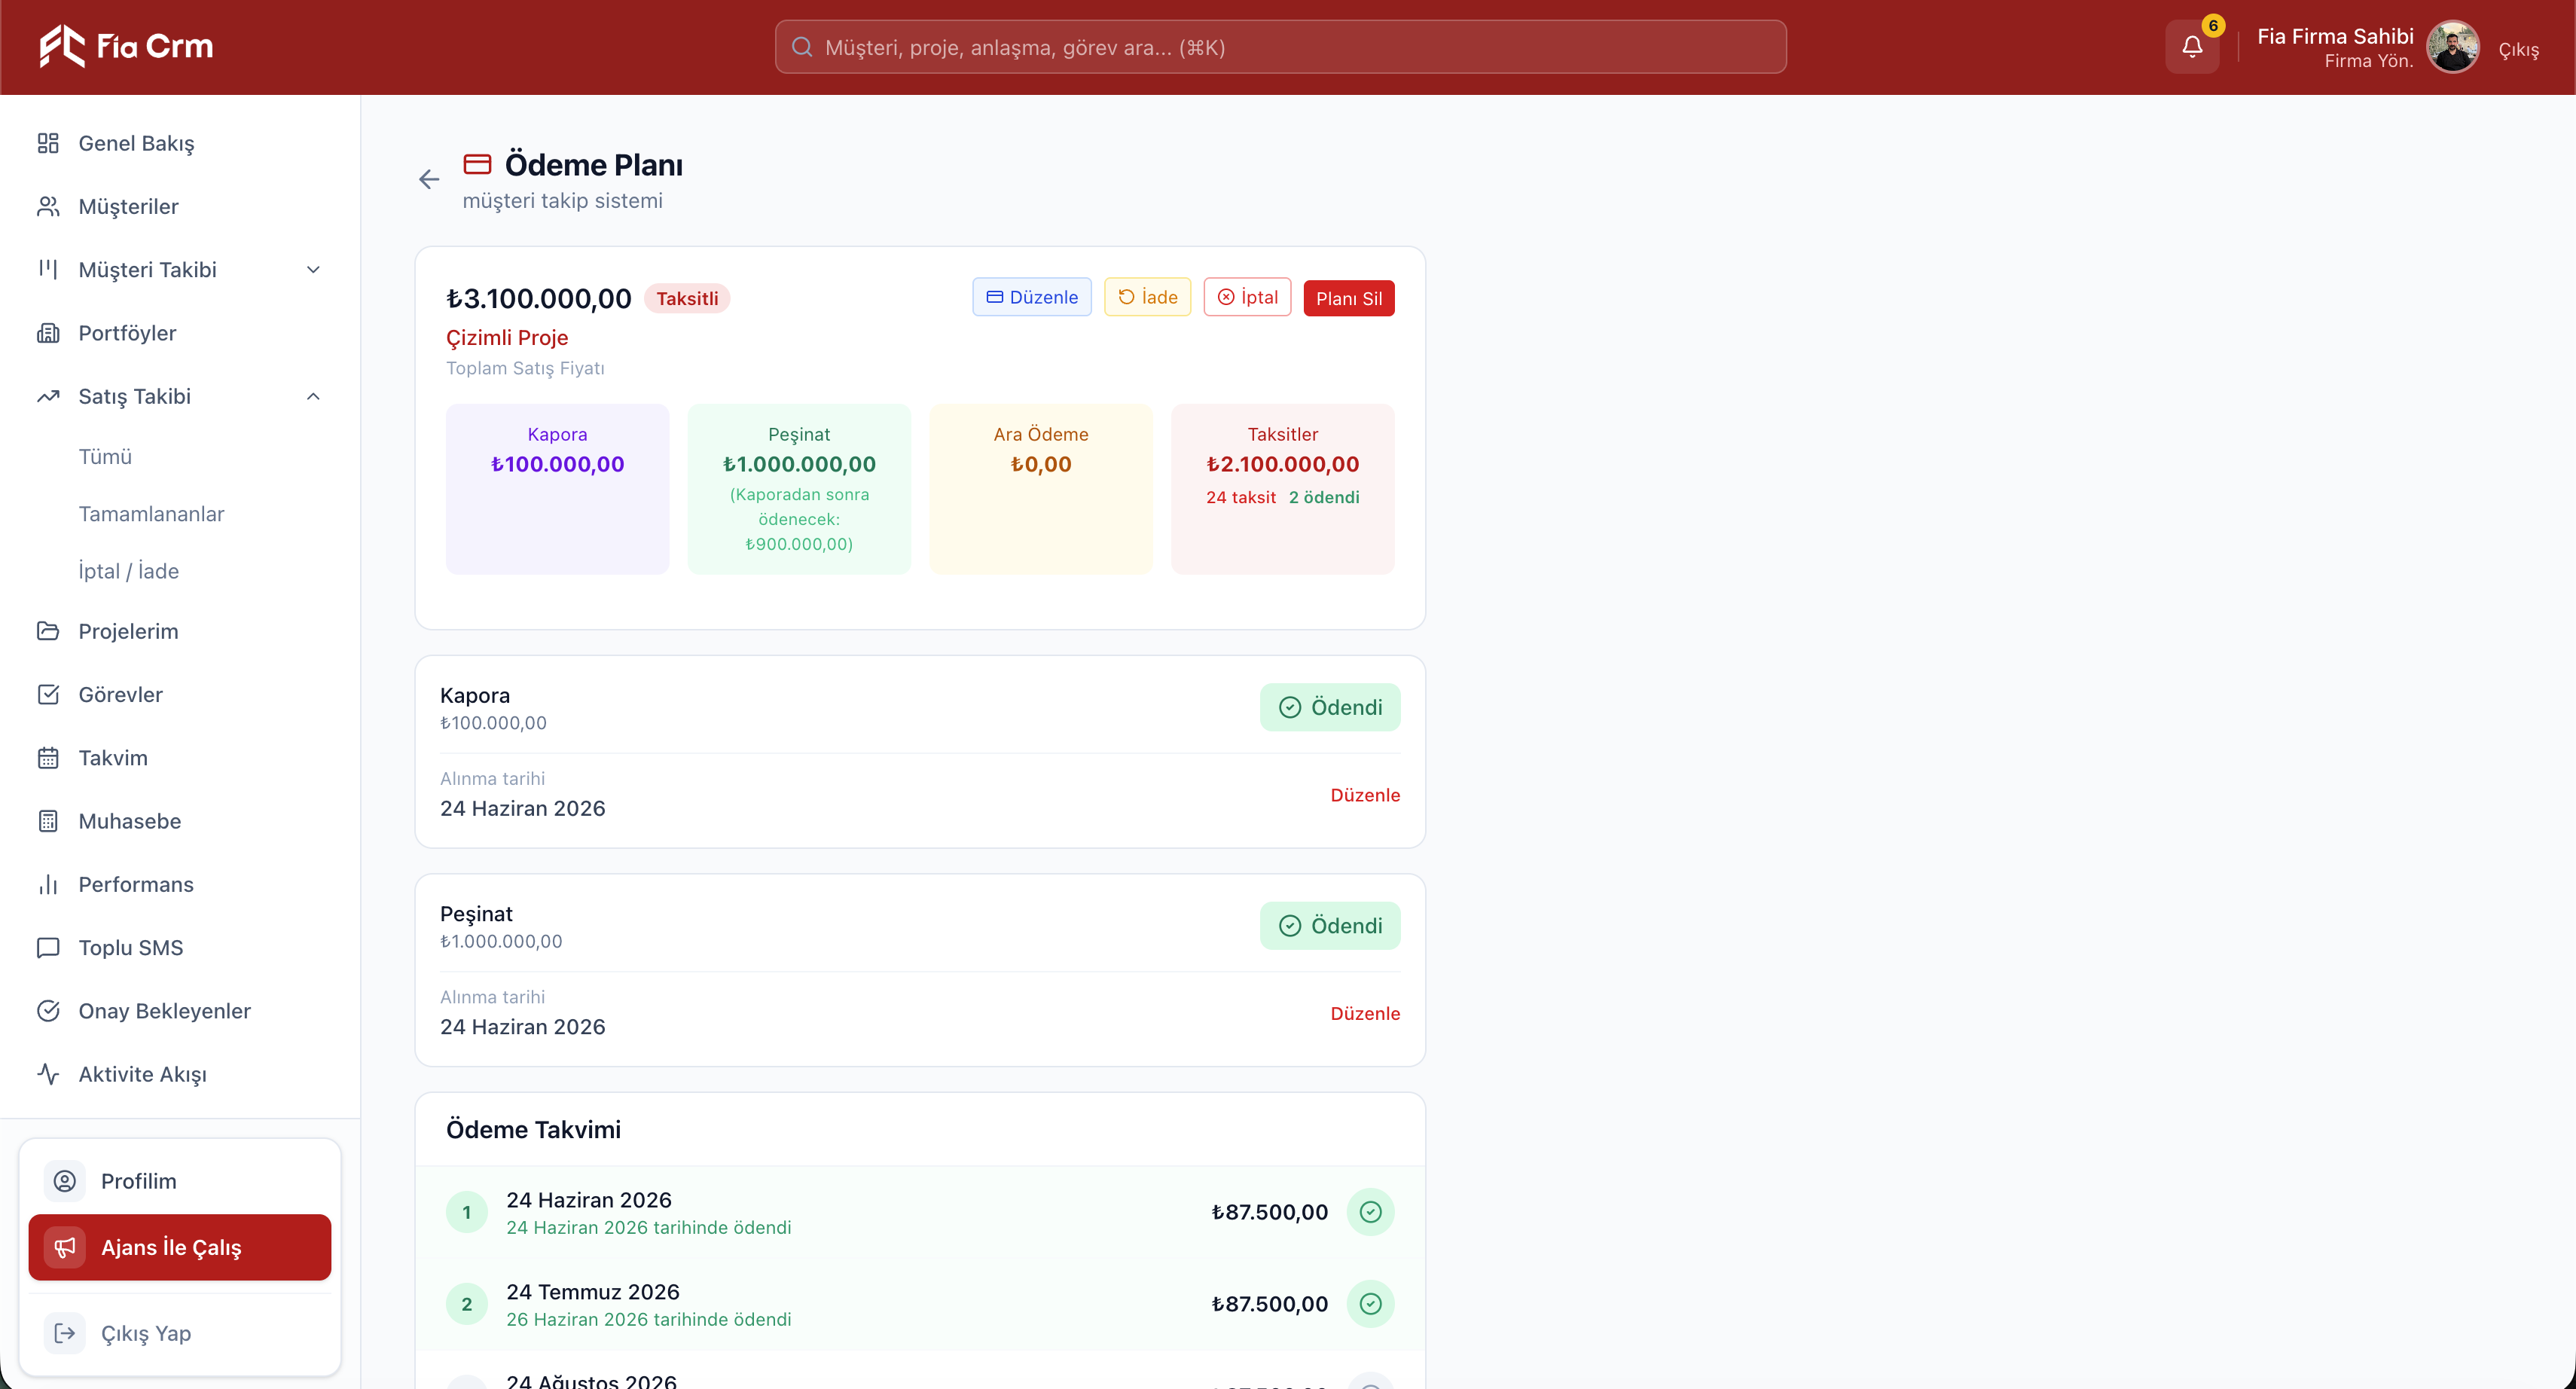Collapse the Satış Takibi submenu chevron
Viewport: 2576px width, 1389px height.
click(x=313, y=396)
